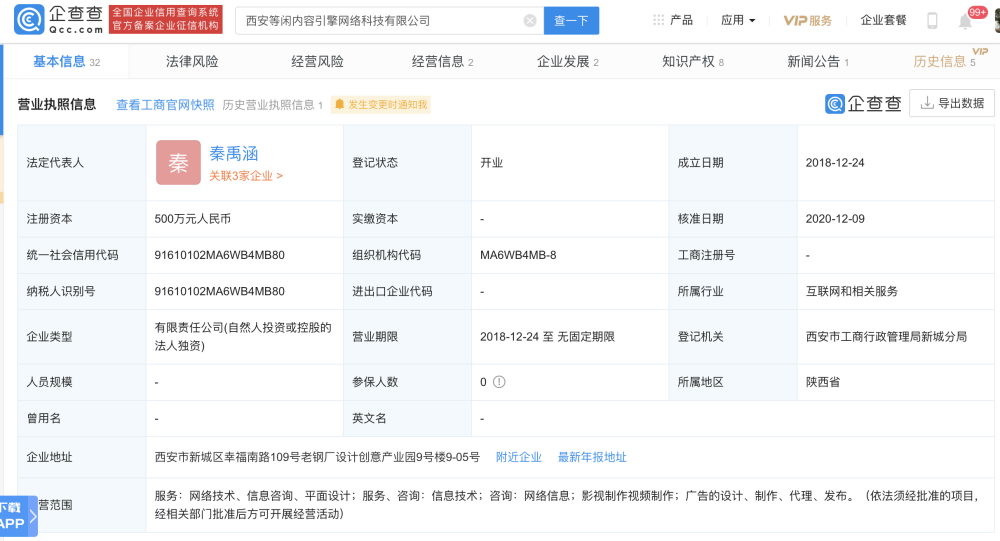The width and height of the screenshot is (1000, 541).
Task: Switch to 企业发展 tab
Action: (x=568, y=61)
